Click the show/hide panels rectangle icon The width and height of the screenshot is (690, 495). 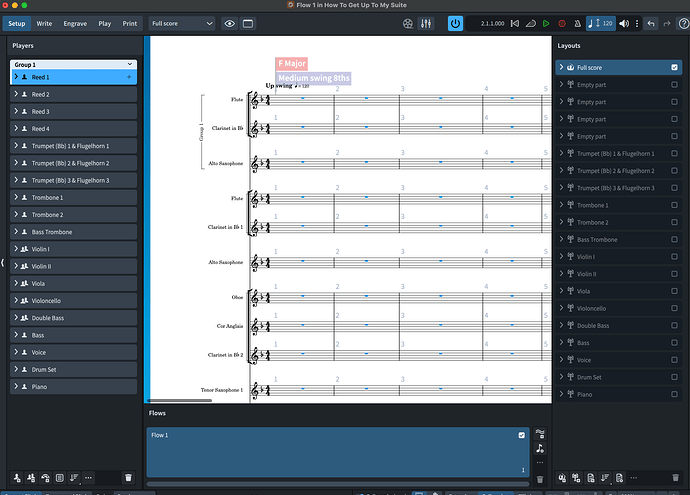click(248, 24)
